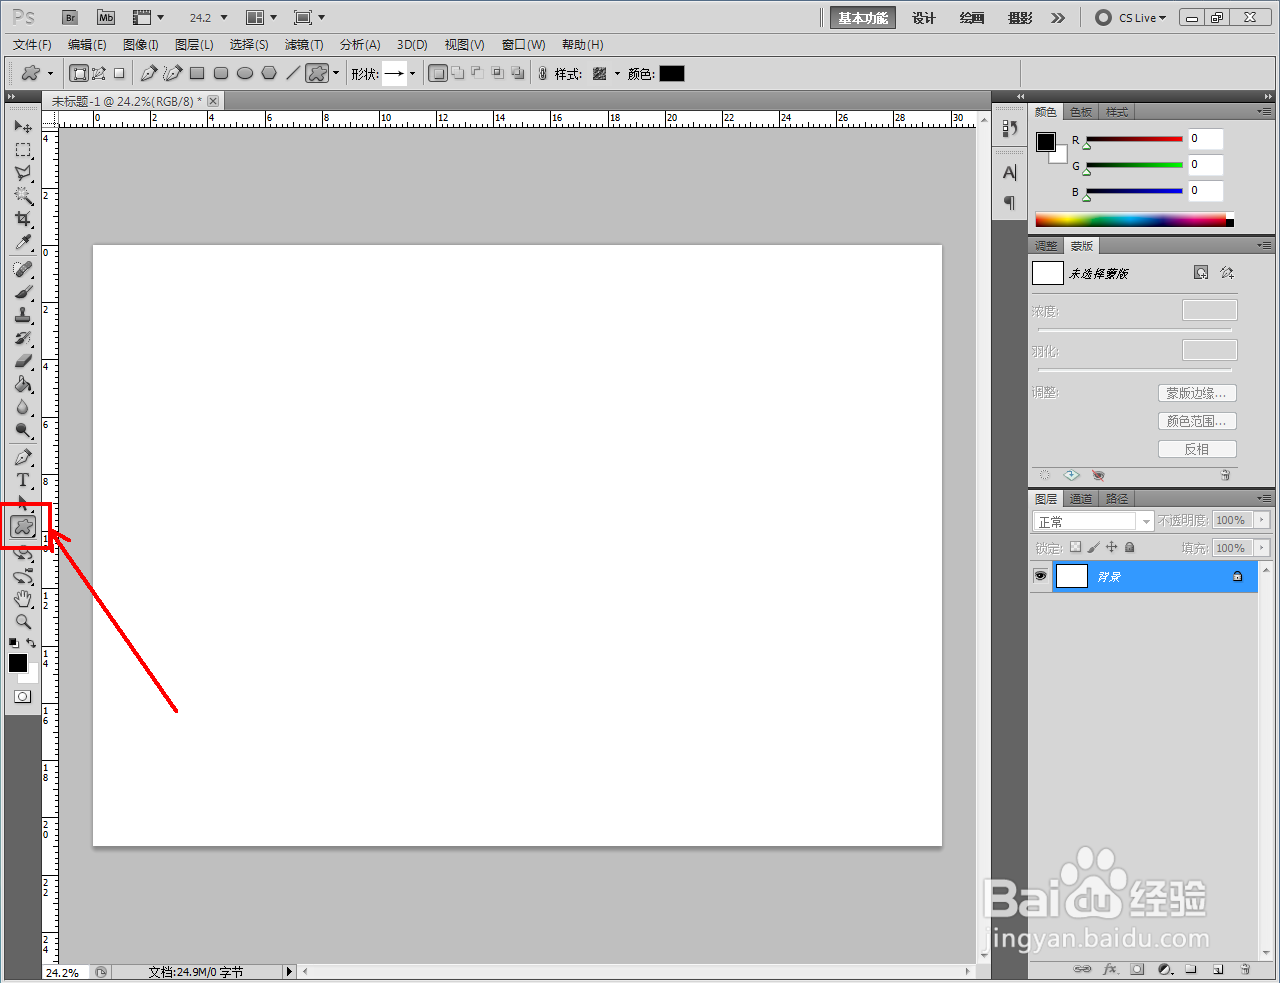Enable Paths mode in options bar
This screenshot has height=983, width=1280.
[x=99, y=73]
